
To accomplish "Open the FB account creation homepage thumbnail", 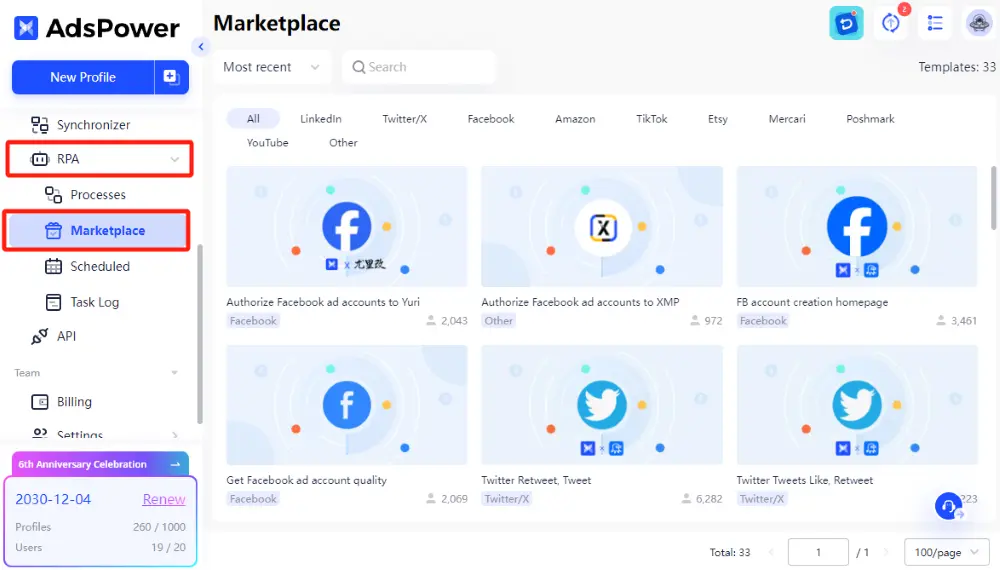I will point(857,226).
